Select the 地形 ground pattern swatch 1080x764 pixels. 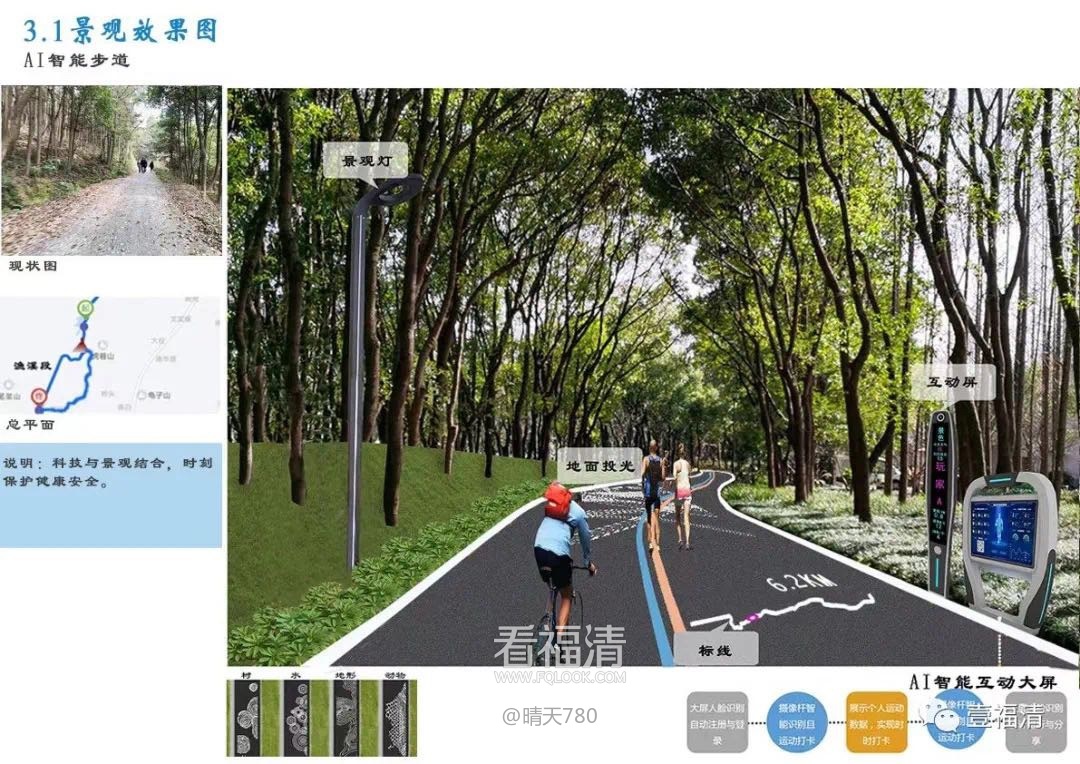(x=345, y=717)
